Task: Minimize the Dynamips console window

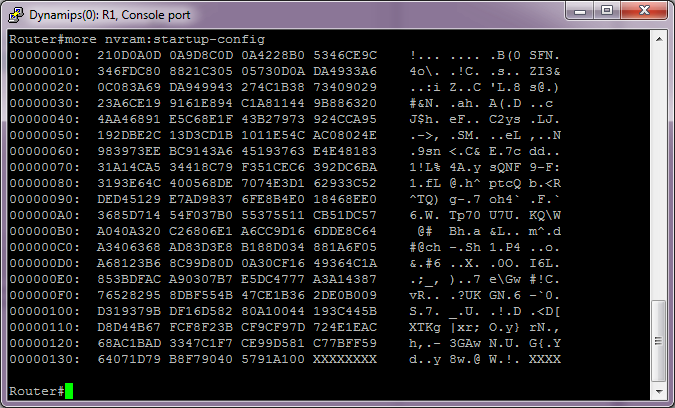Action: [x=579, y=11]
